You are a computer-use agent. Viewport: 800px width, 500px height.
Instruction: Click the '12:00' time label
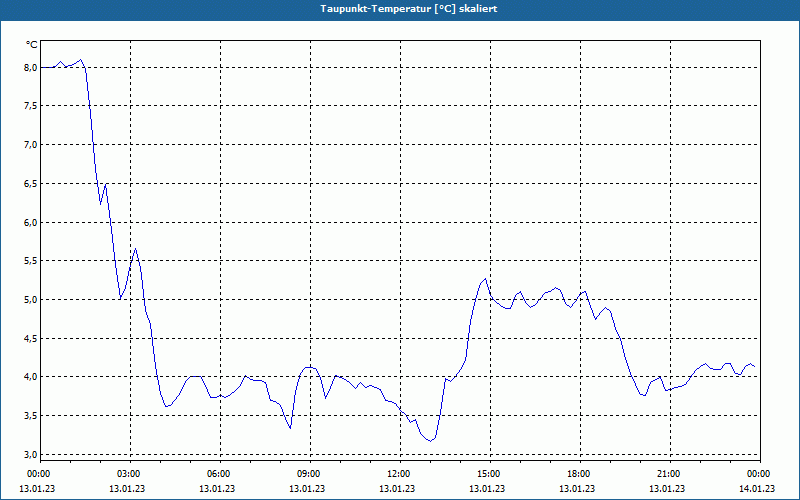[x=398, y=474]
